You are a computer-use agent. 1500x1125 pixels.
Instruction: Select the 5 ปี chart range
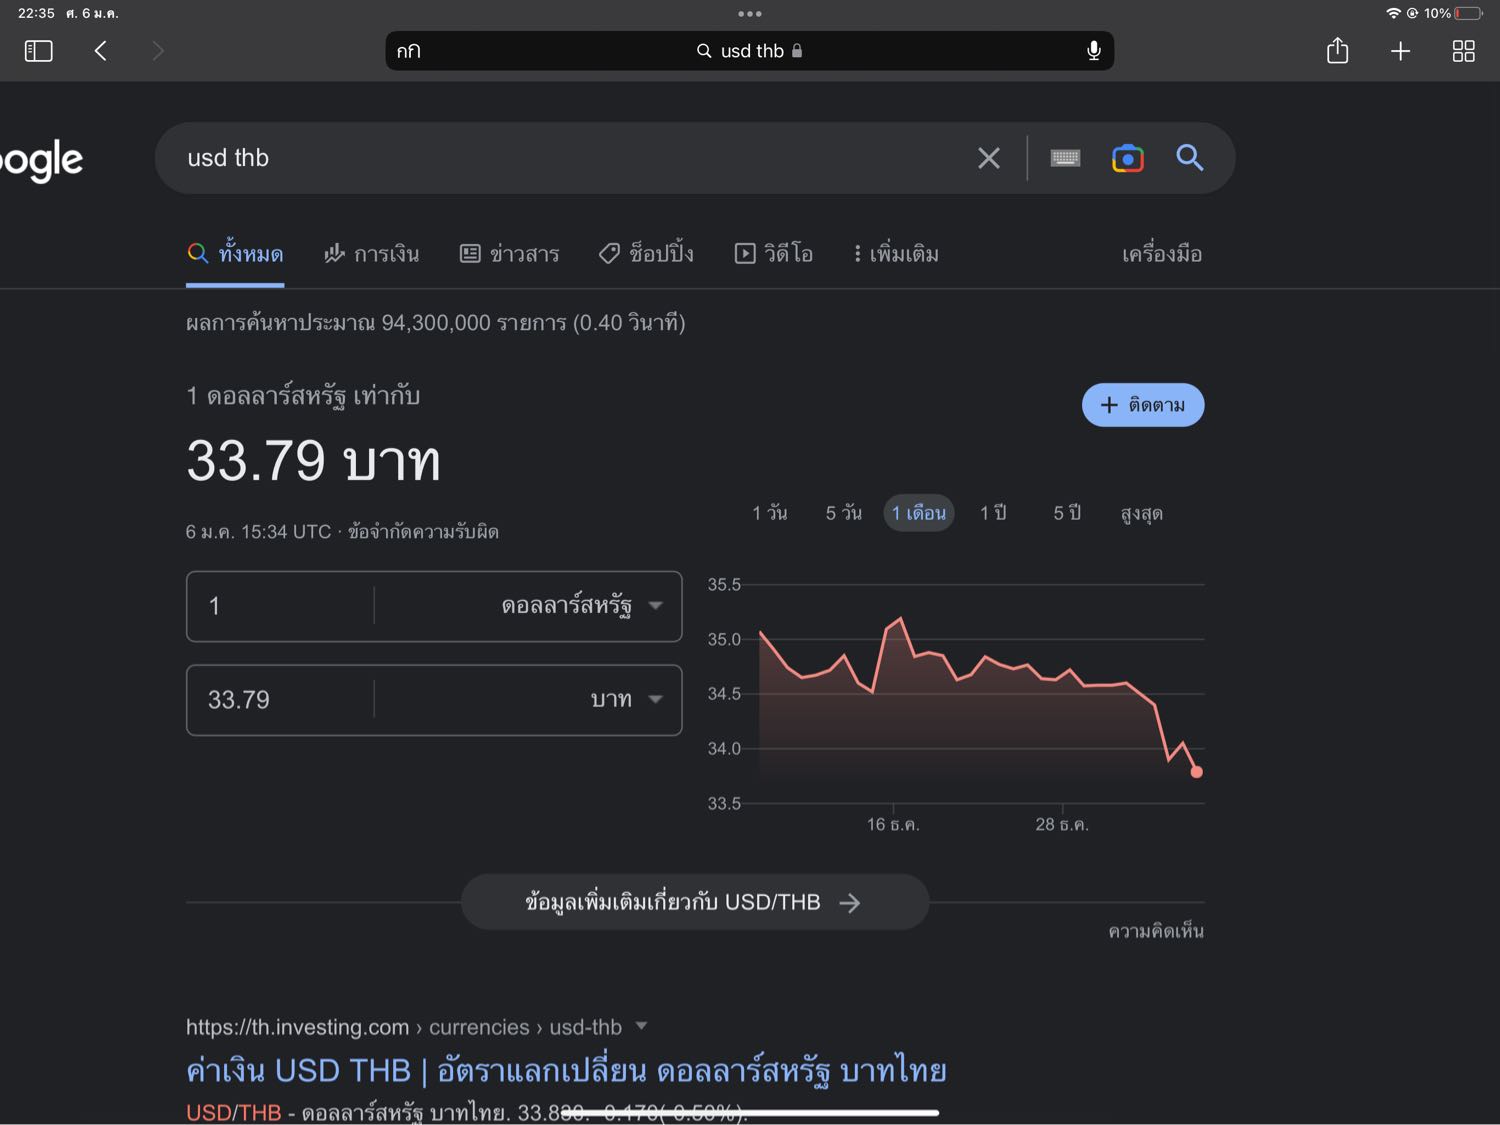pos(1067,513)
